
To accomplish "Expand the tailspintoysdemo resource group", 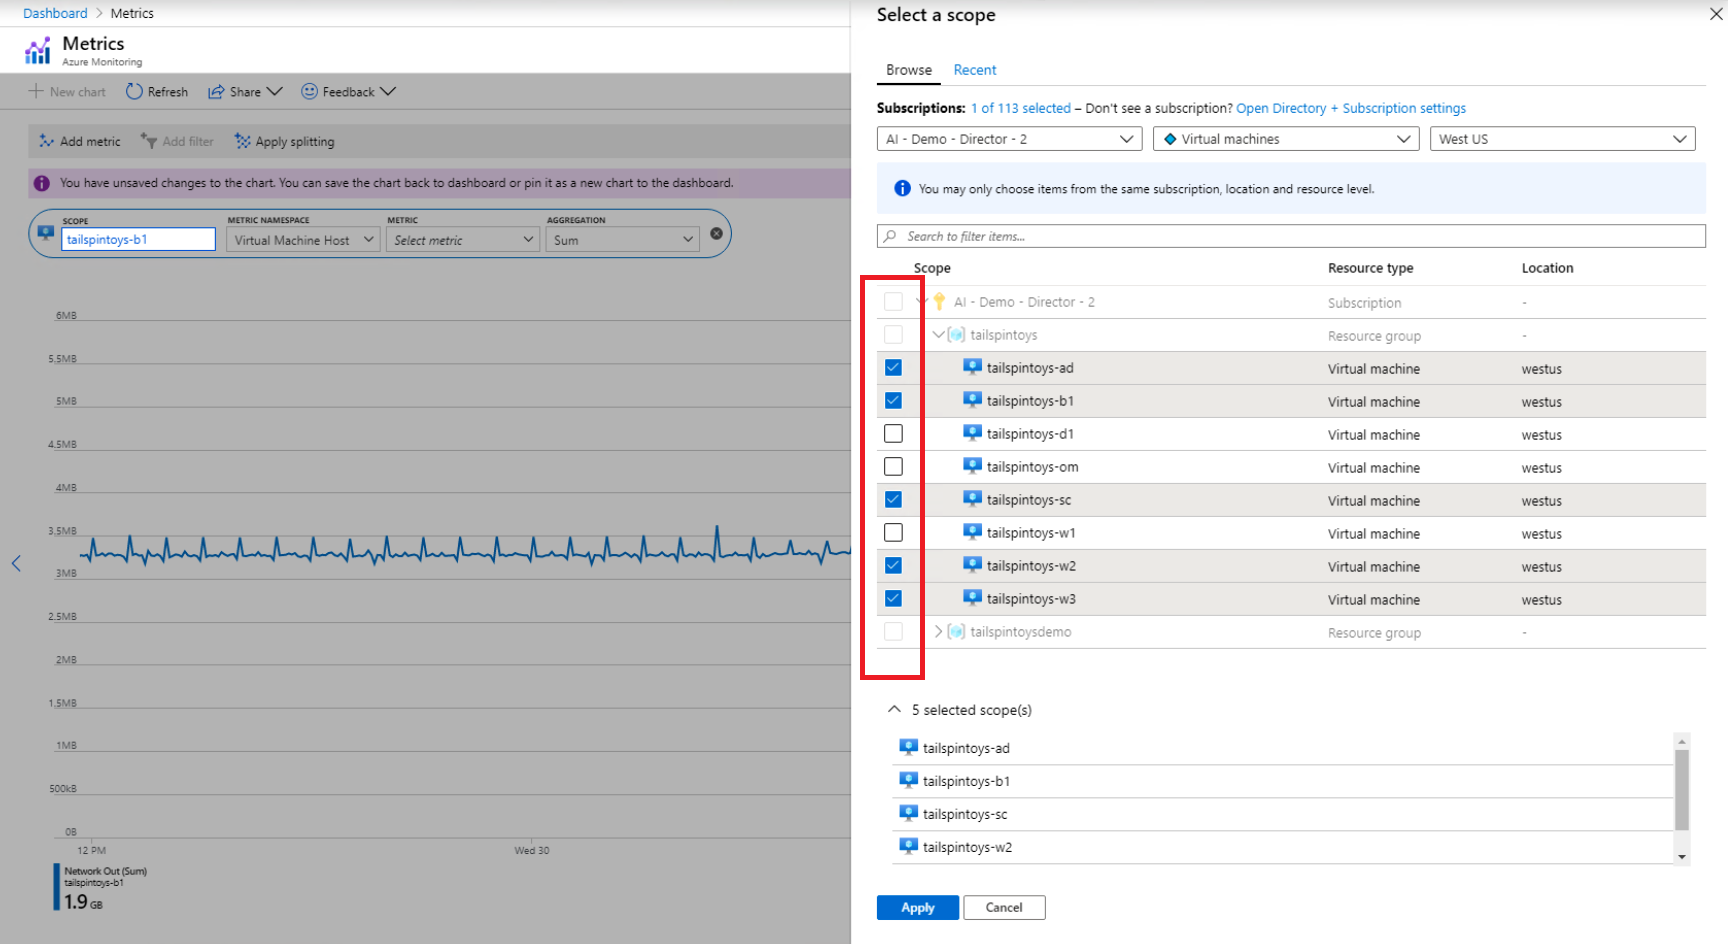I will [938, 631].
